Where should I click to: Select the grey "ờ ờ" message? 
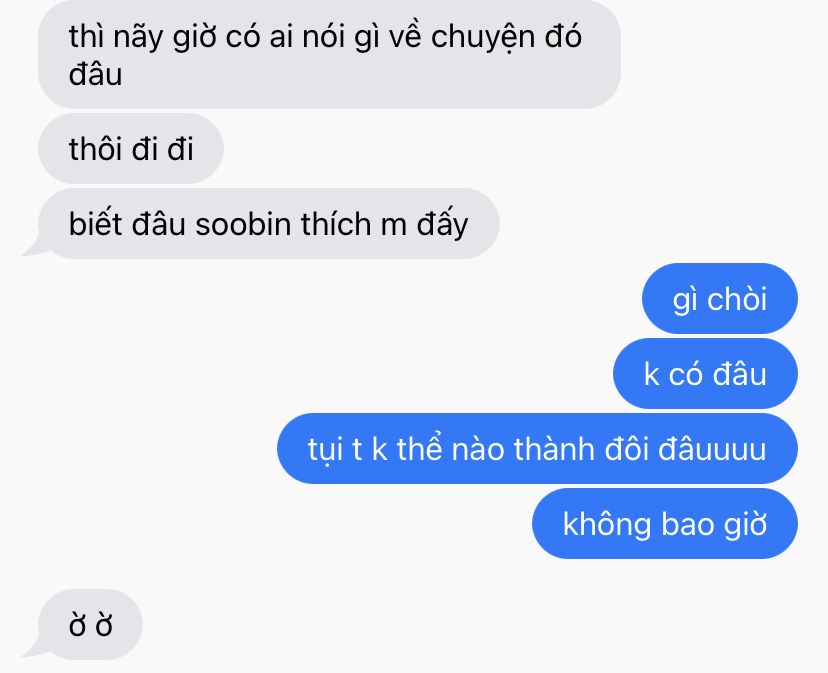(x=90, y=624)
